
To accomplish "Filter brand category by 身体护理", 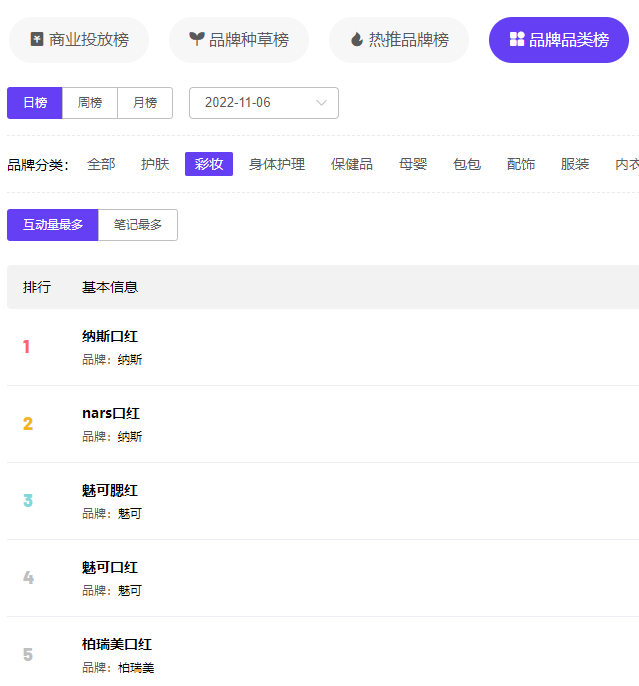I will (277, 164).
